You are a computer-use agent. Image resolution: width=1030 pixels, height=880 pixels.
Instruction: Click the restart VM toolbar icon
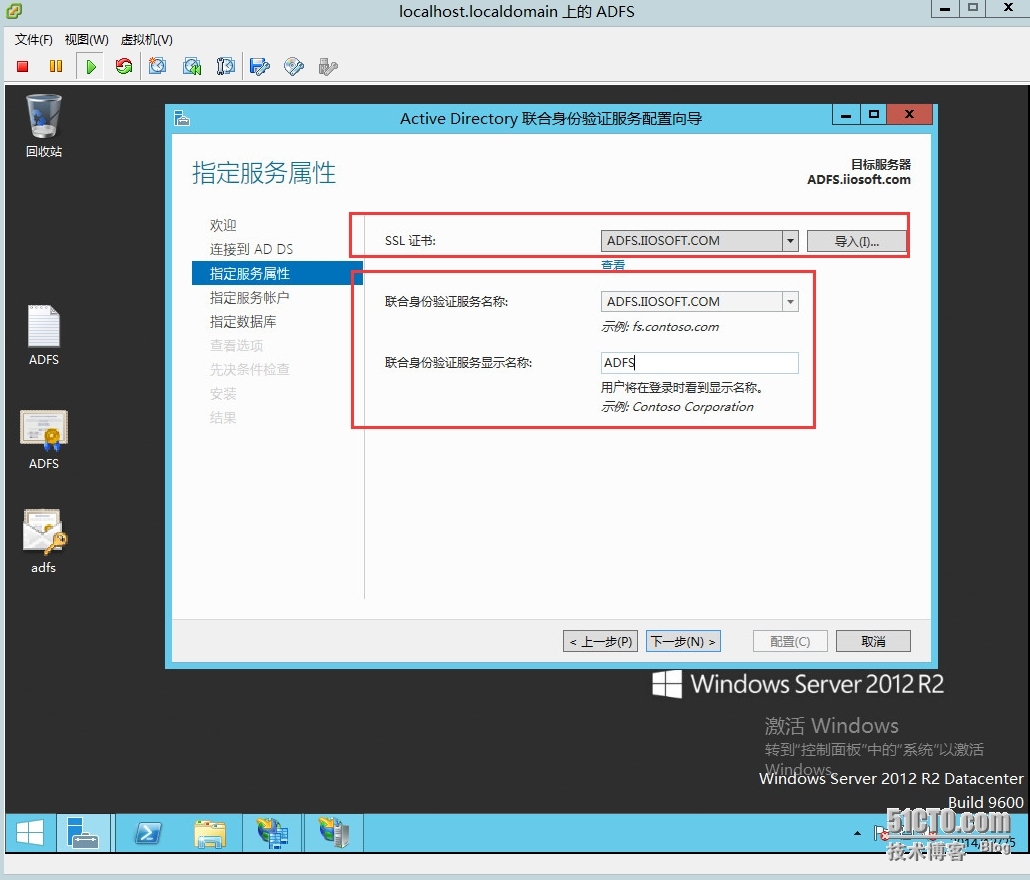tap(123, 66)
